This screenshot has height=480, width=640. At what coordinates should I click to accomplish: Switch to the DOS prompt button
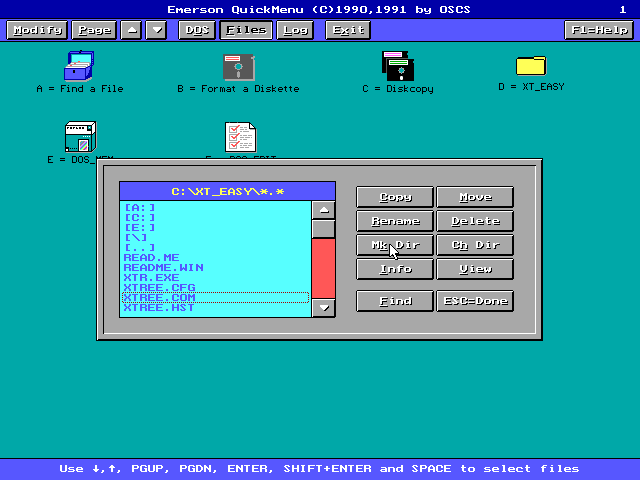coord(197,30)
